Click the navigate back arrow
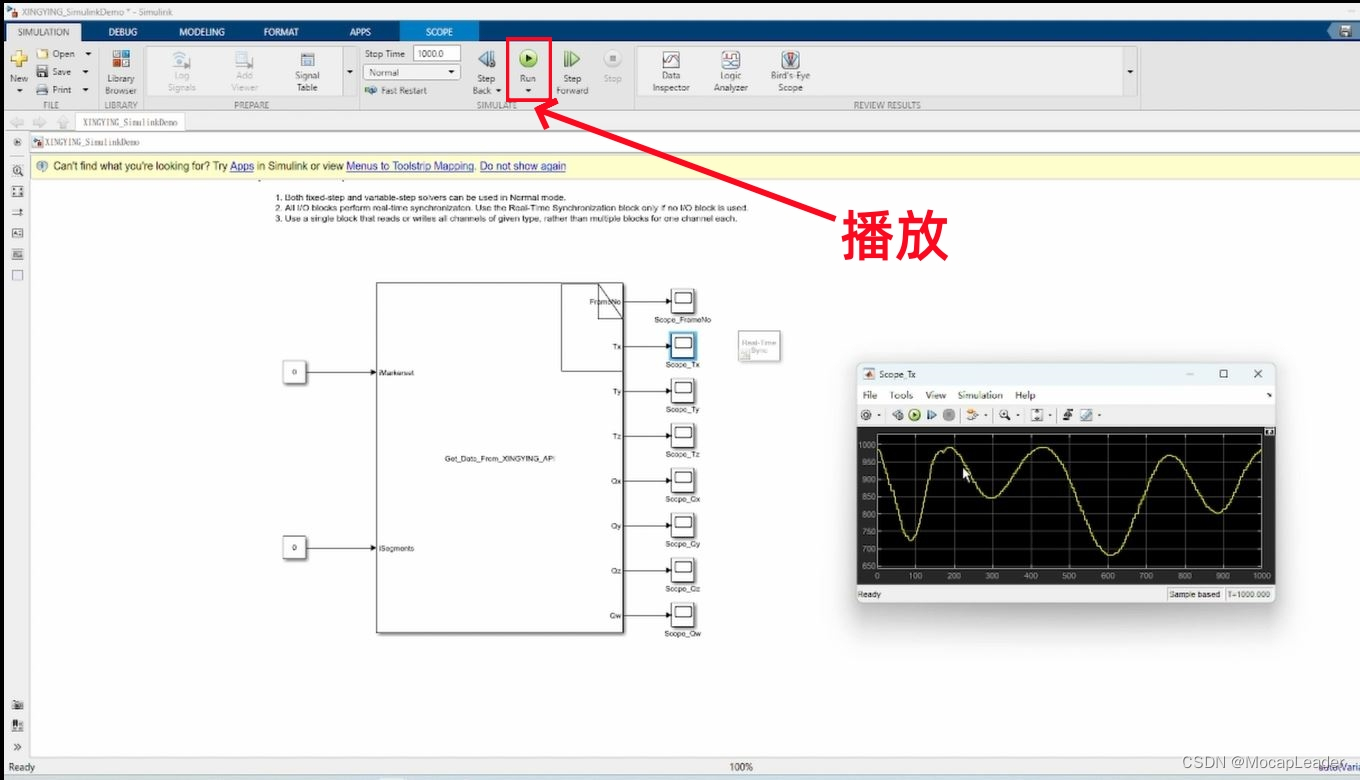Image resolution: width=1360 pixels, height=780 pixels. click(16, 122)
